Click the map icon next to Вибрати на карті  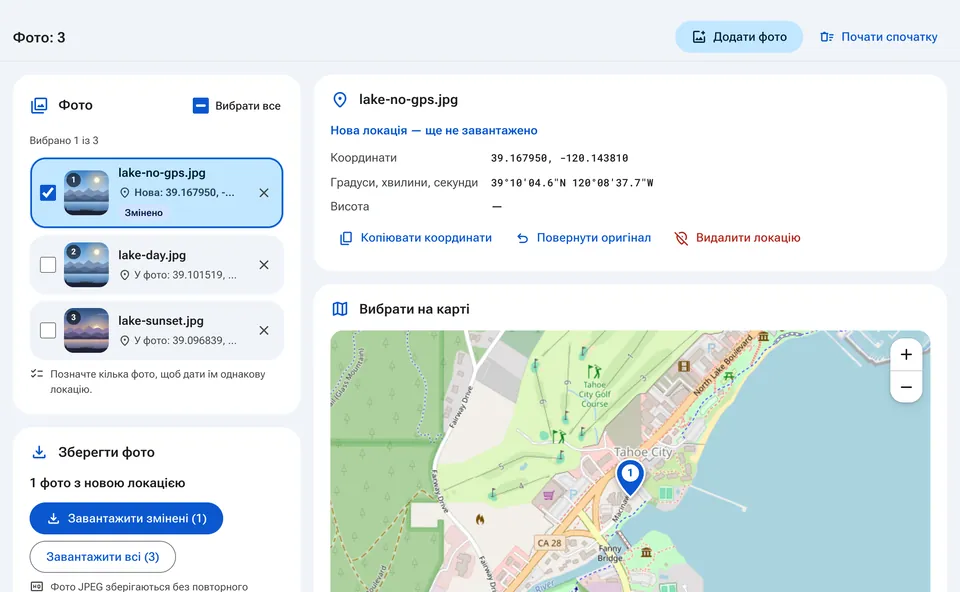(x=340, y=309)
